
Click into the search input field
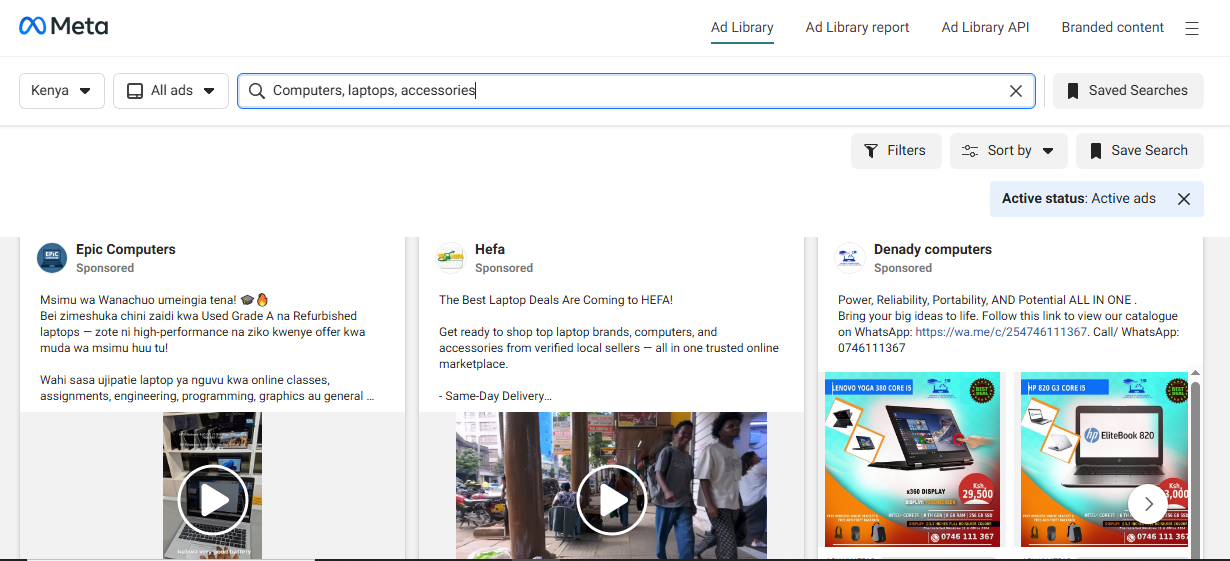[x=635, y=91]
